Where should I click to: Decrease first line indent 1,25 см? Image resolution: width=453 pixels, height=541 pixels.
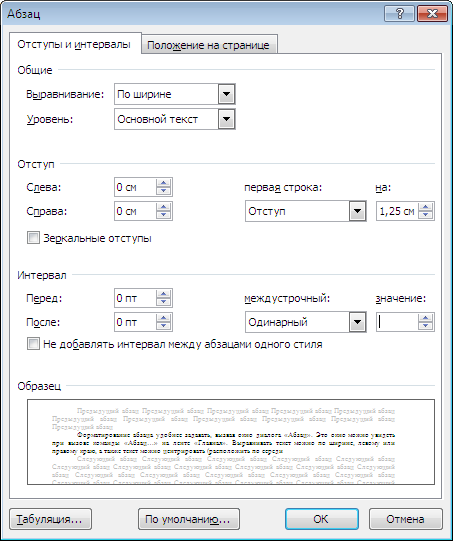click(x=426, y=215)
